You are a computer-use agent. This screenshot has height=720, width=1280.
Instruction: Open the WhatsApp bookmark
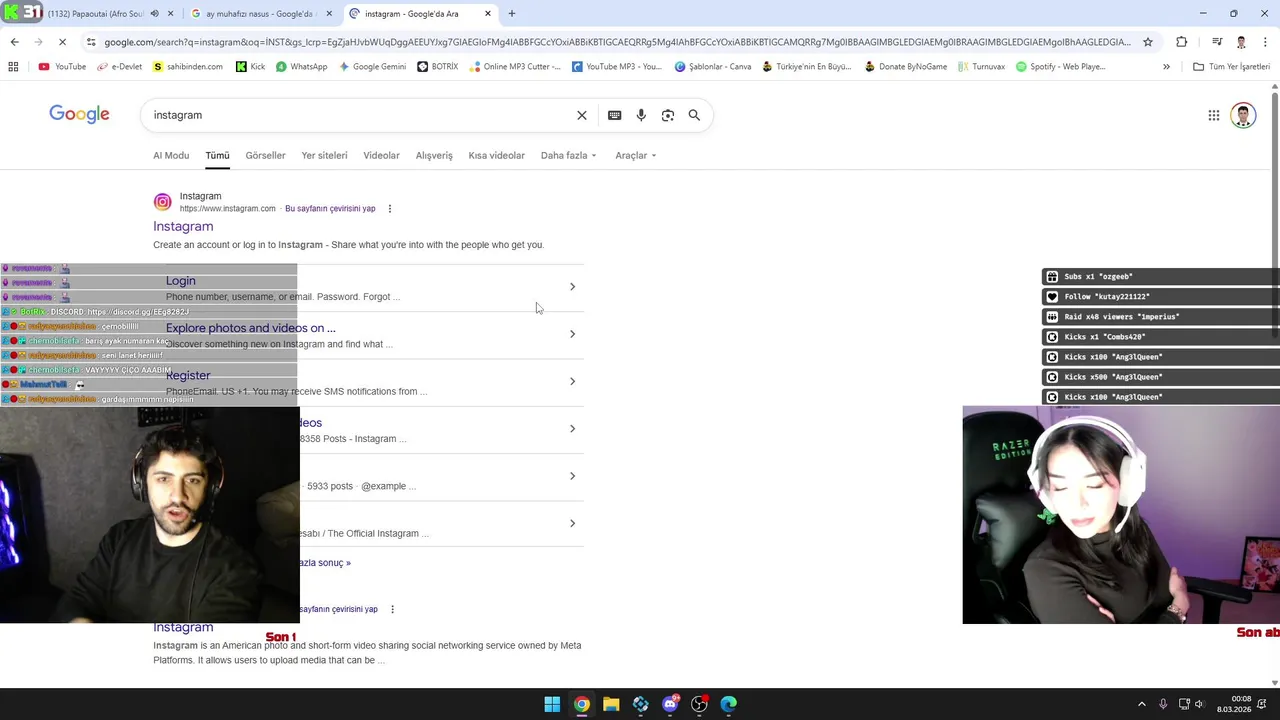(x=301, y=67)
